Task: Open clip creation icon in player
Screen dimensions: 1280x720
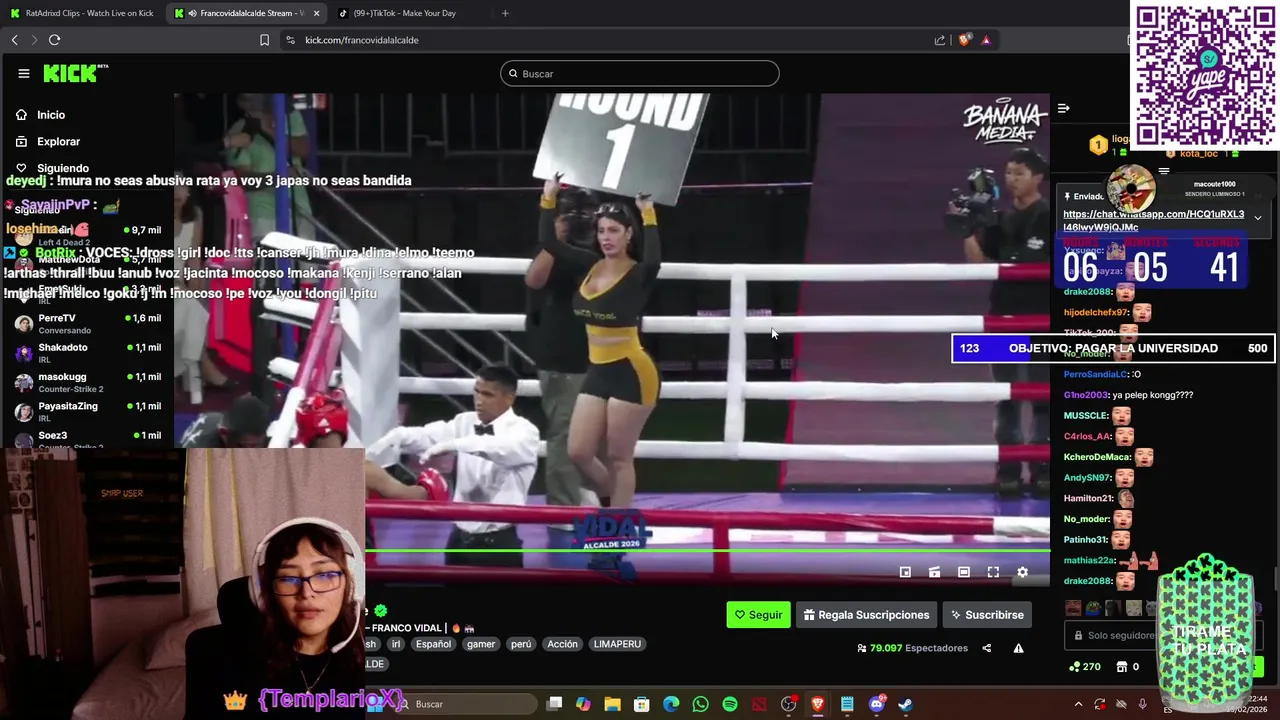Action: [934, 572]
